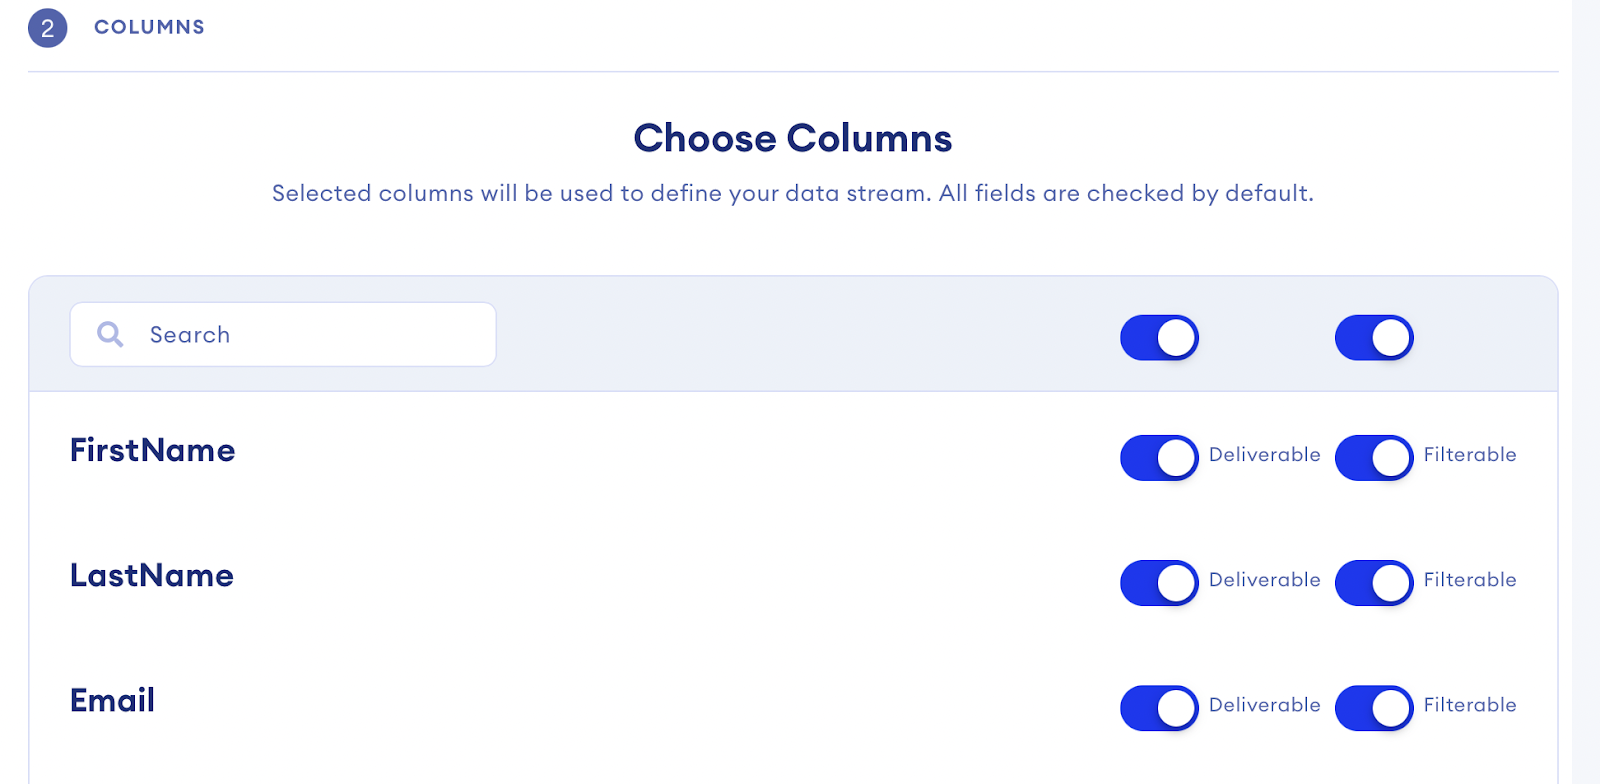Disable the Deliverable switch for FirstName
The height and width of the screenshot is (784, 1600).
click(x=1159, y=458)
